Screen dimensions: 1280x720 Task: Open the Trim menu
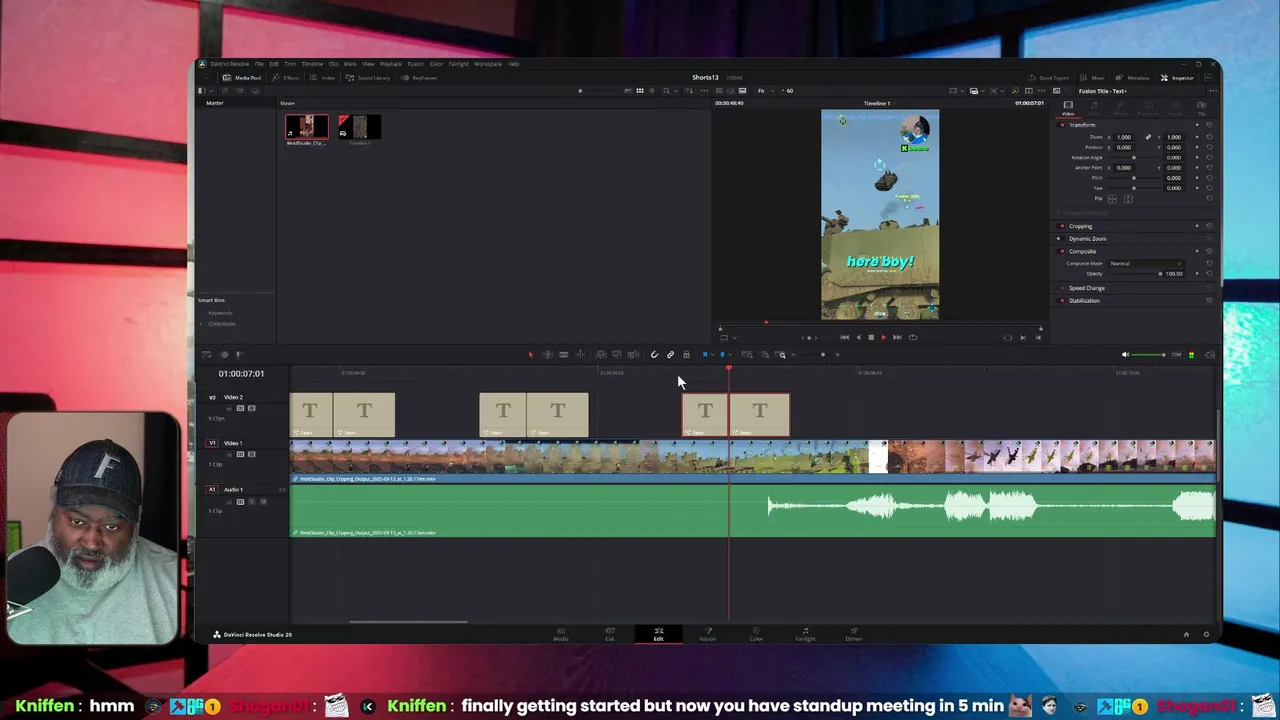[x=290, y=64]
